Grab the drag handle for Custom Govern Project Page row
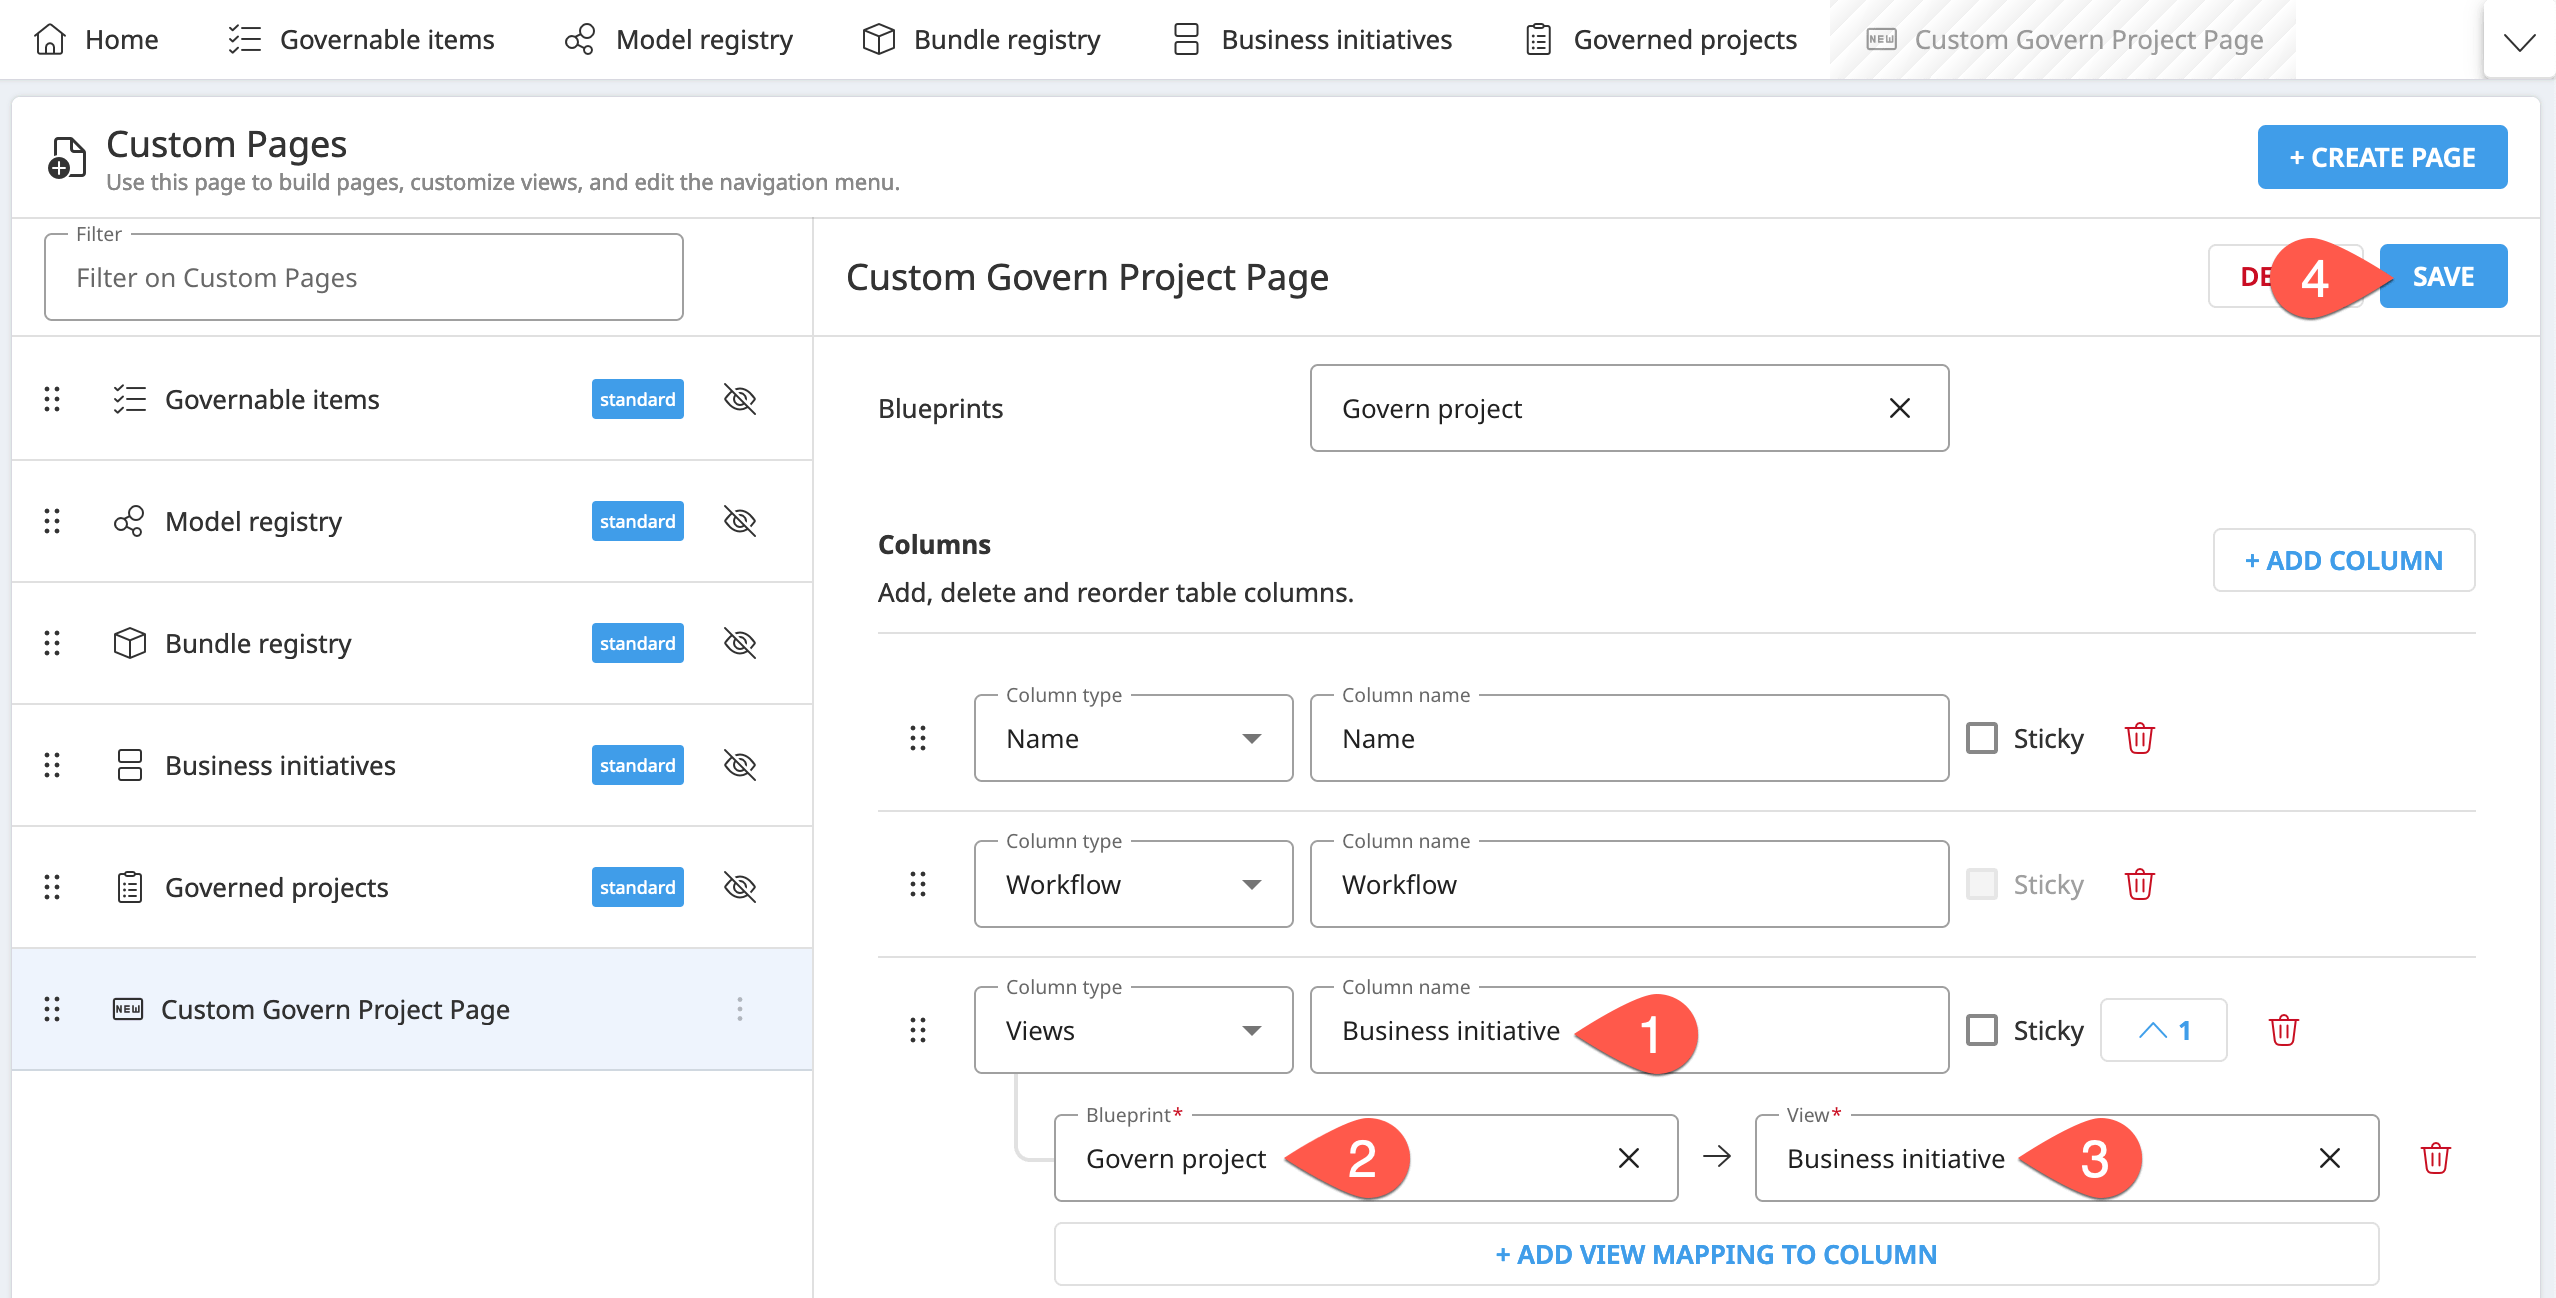Viewport: 2556px width, 1298px height. [52, 1009]
